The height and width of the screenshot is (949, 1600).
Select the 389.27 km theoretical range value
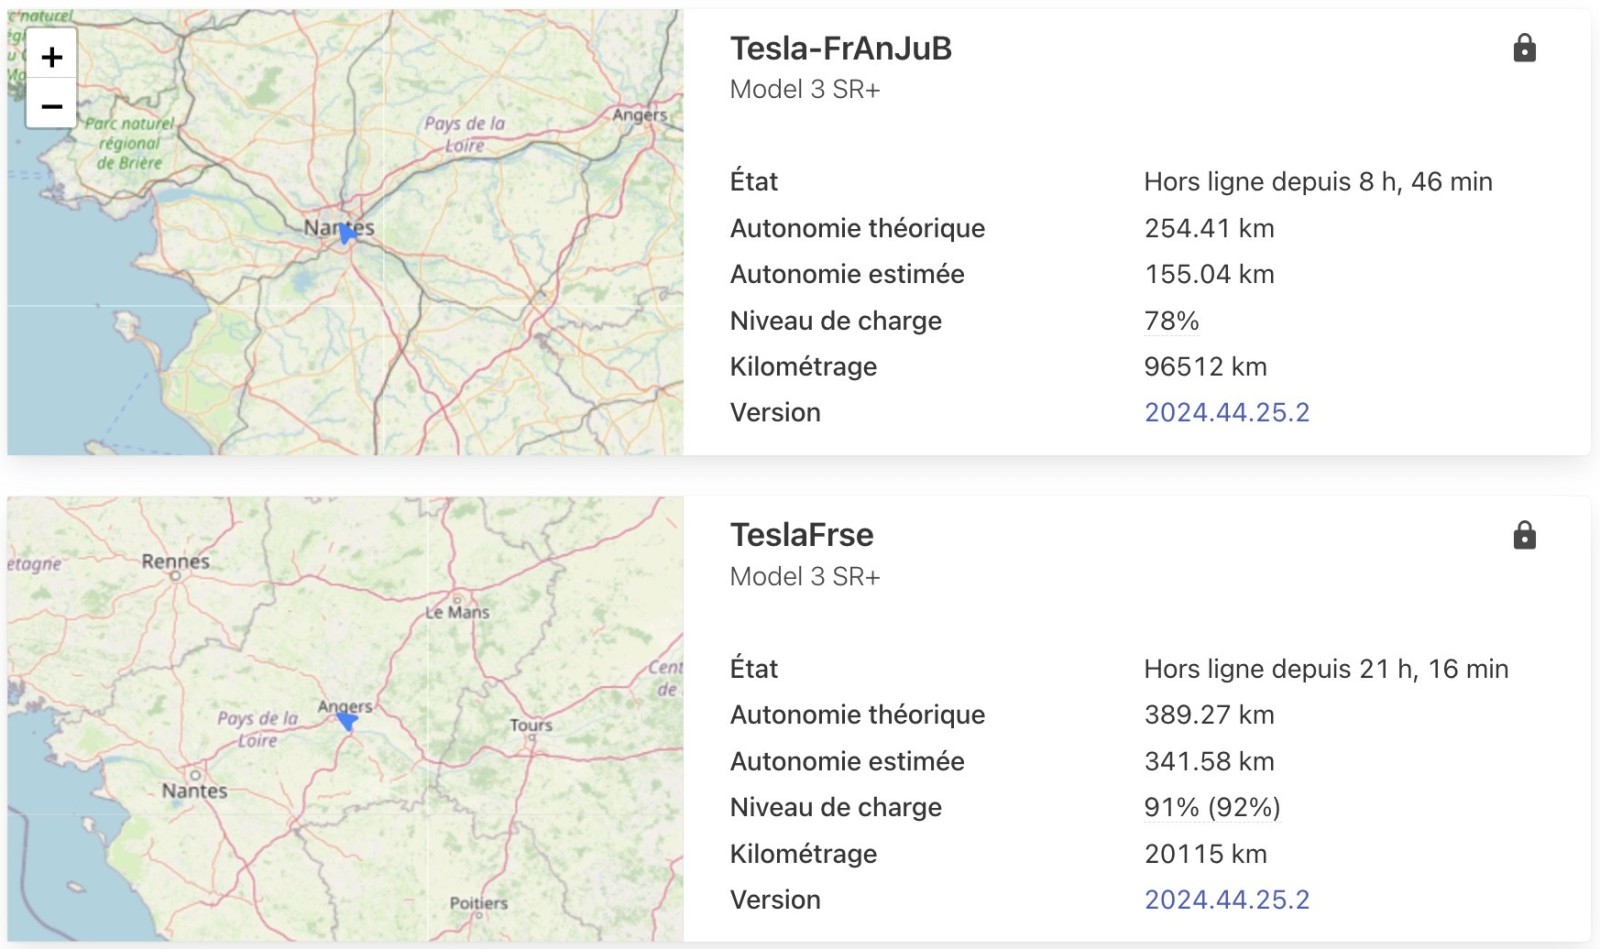click(x=1209, y=714)
